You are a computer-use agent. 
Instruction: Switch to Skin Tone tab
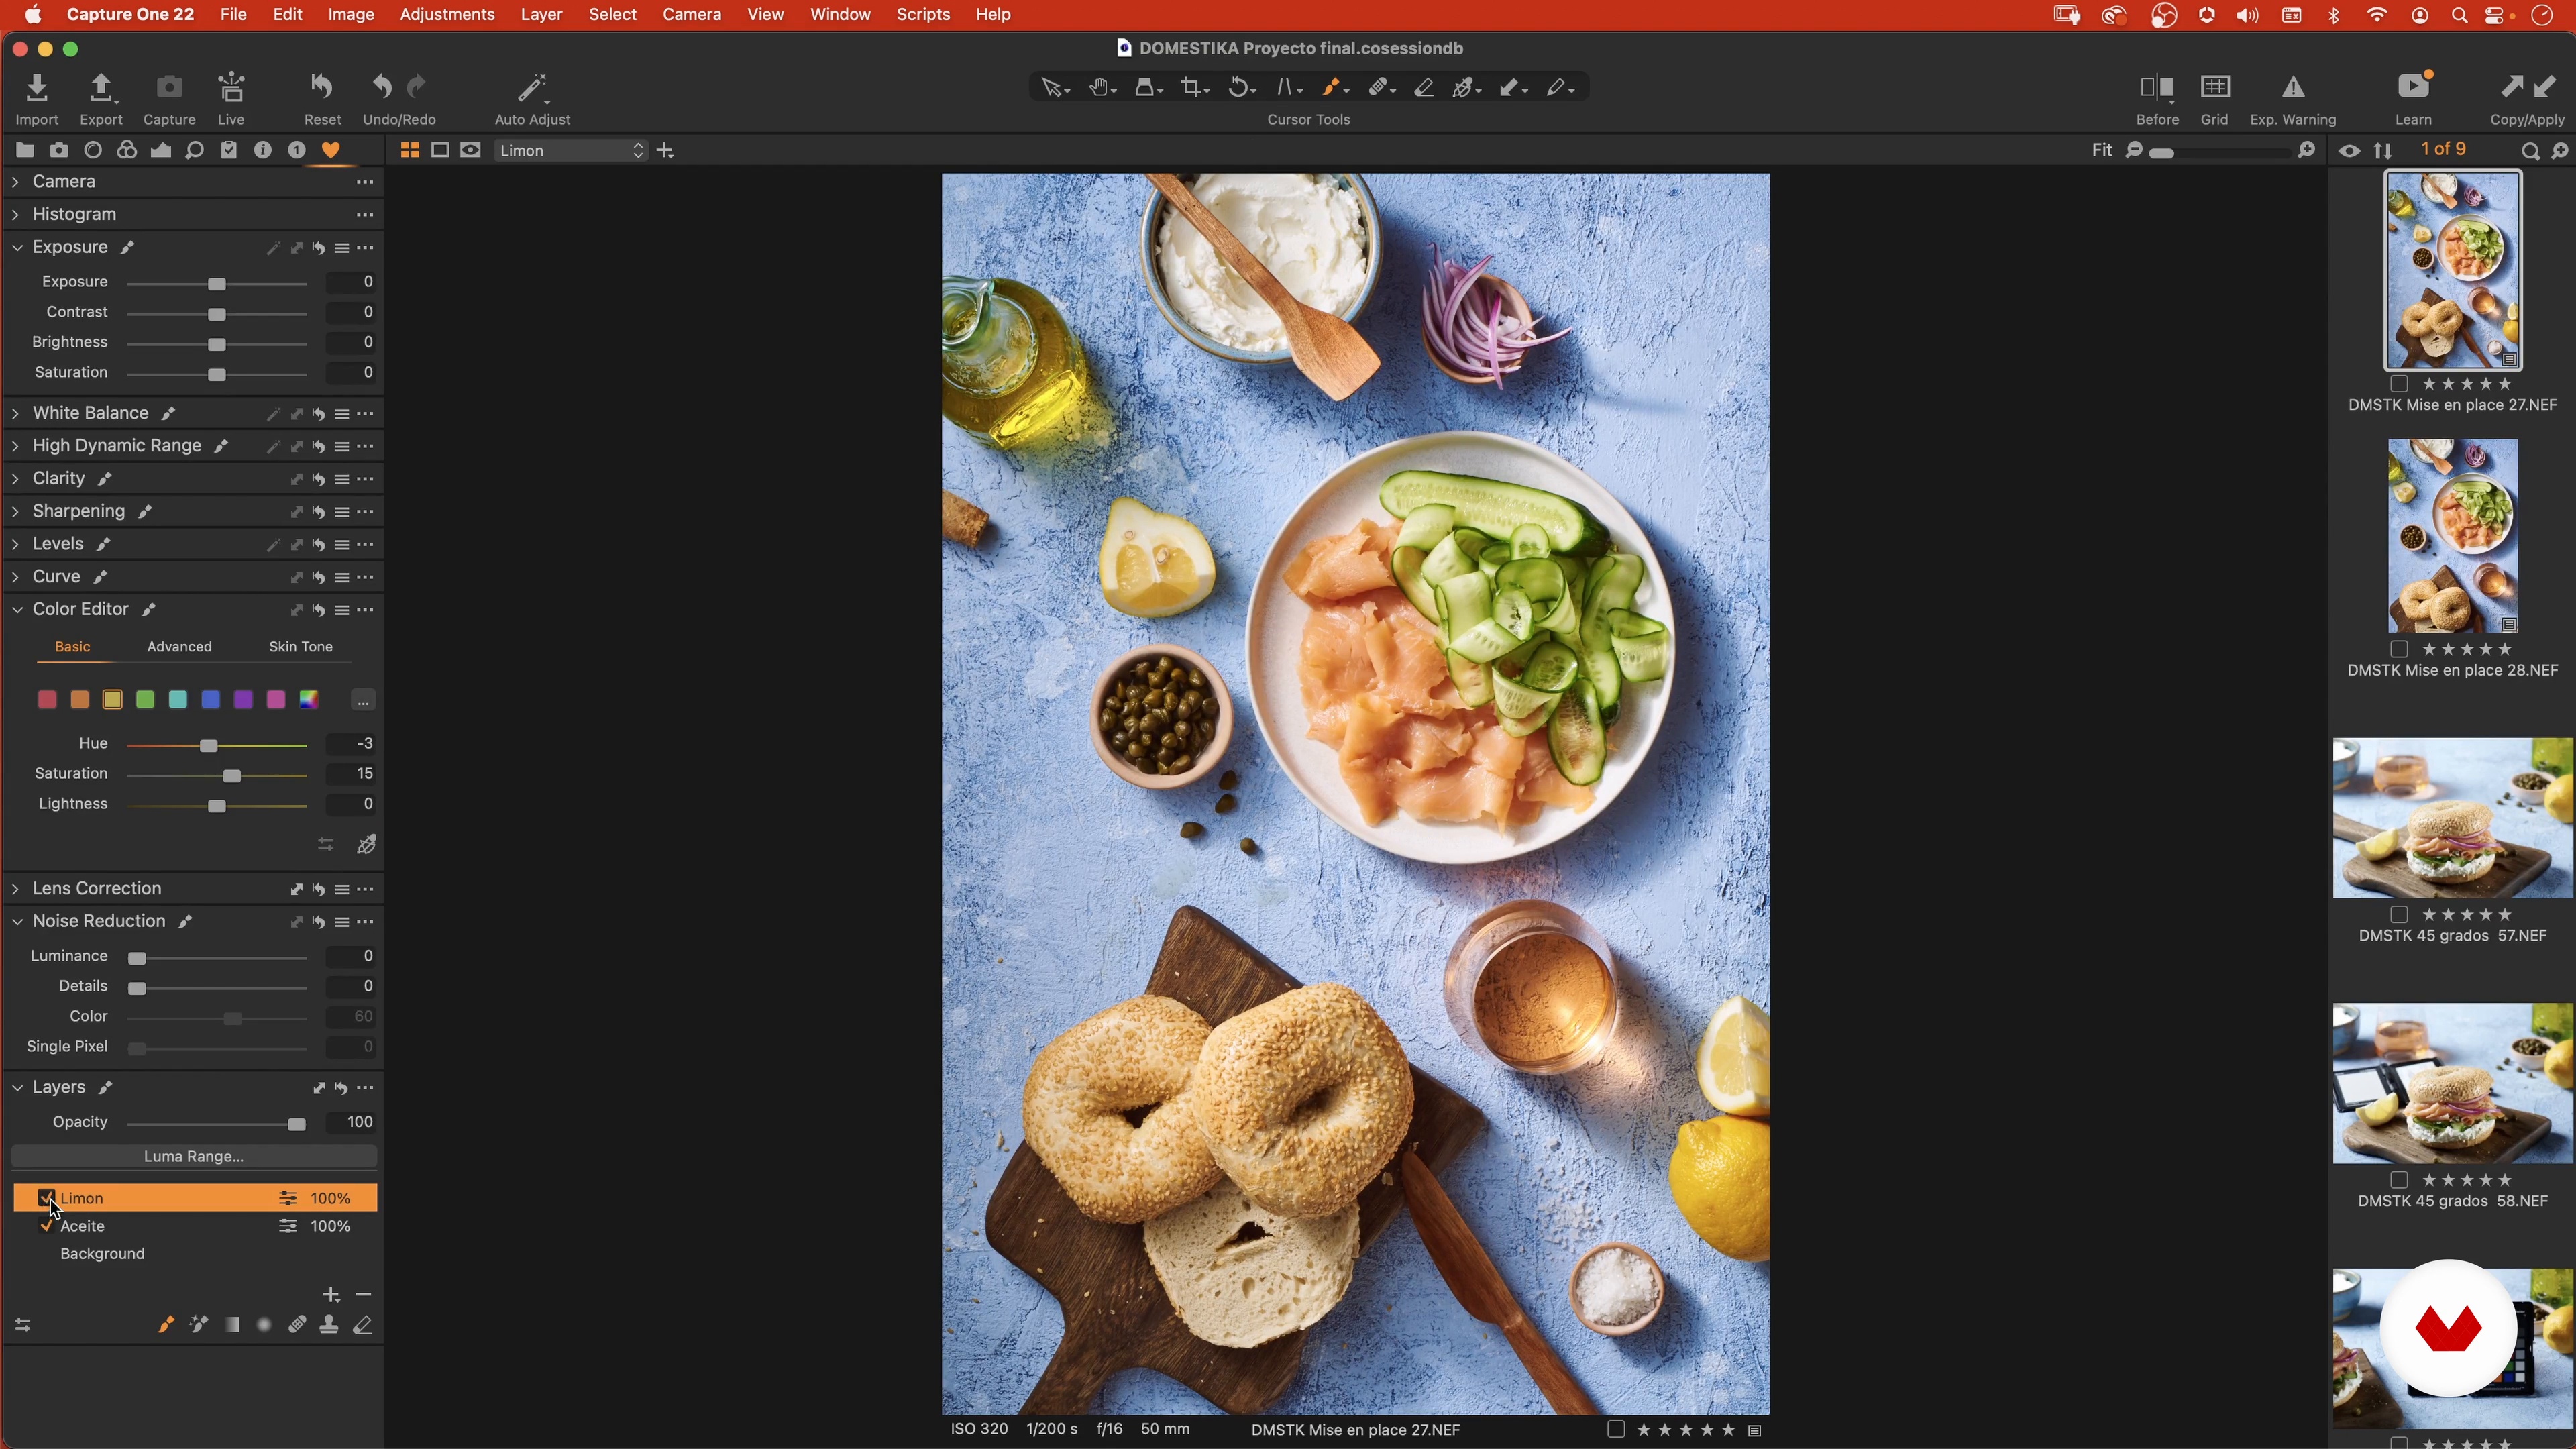tap(300, 647)
